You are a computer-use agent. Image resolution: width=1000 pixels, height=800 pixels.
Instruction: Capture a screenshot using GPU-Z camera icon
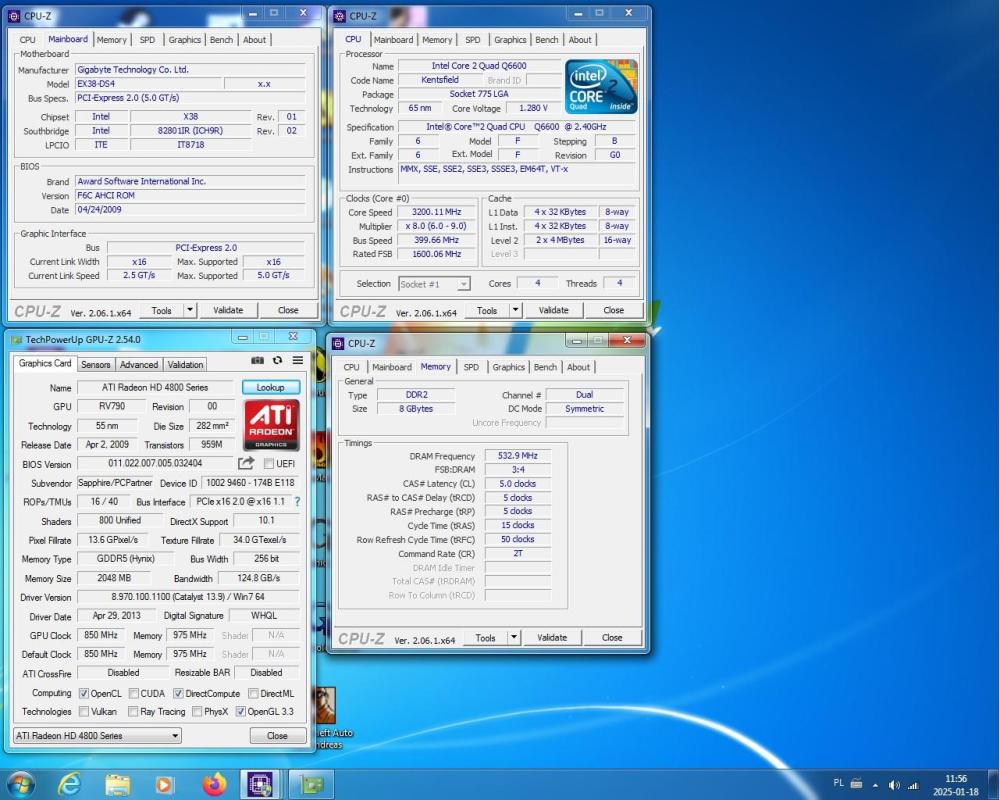point(257,361)
